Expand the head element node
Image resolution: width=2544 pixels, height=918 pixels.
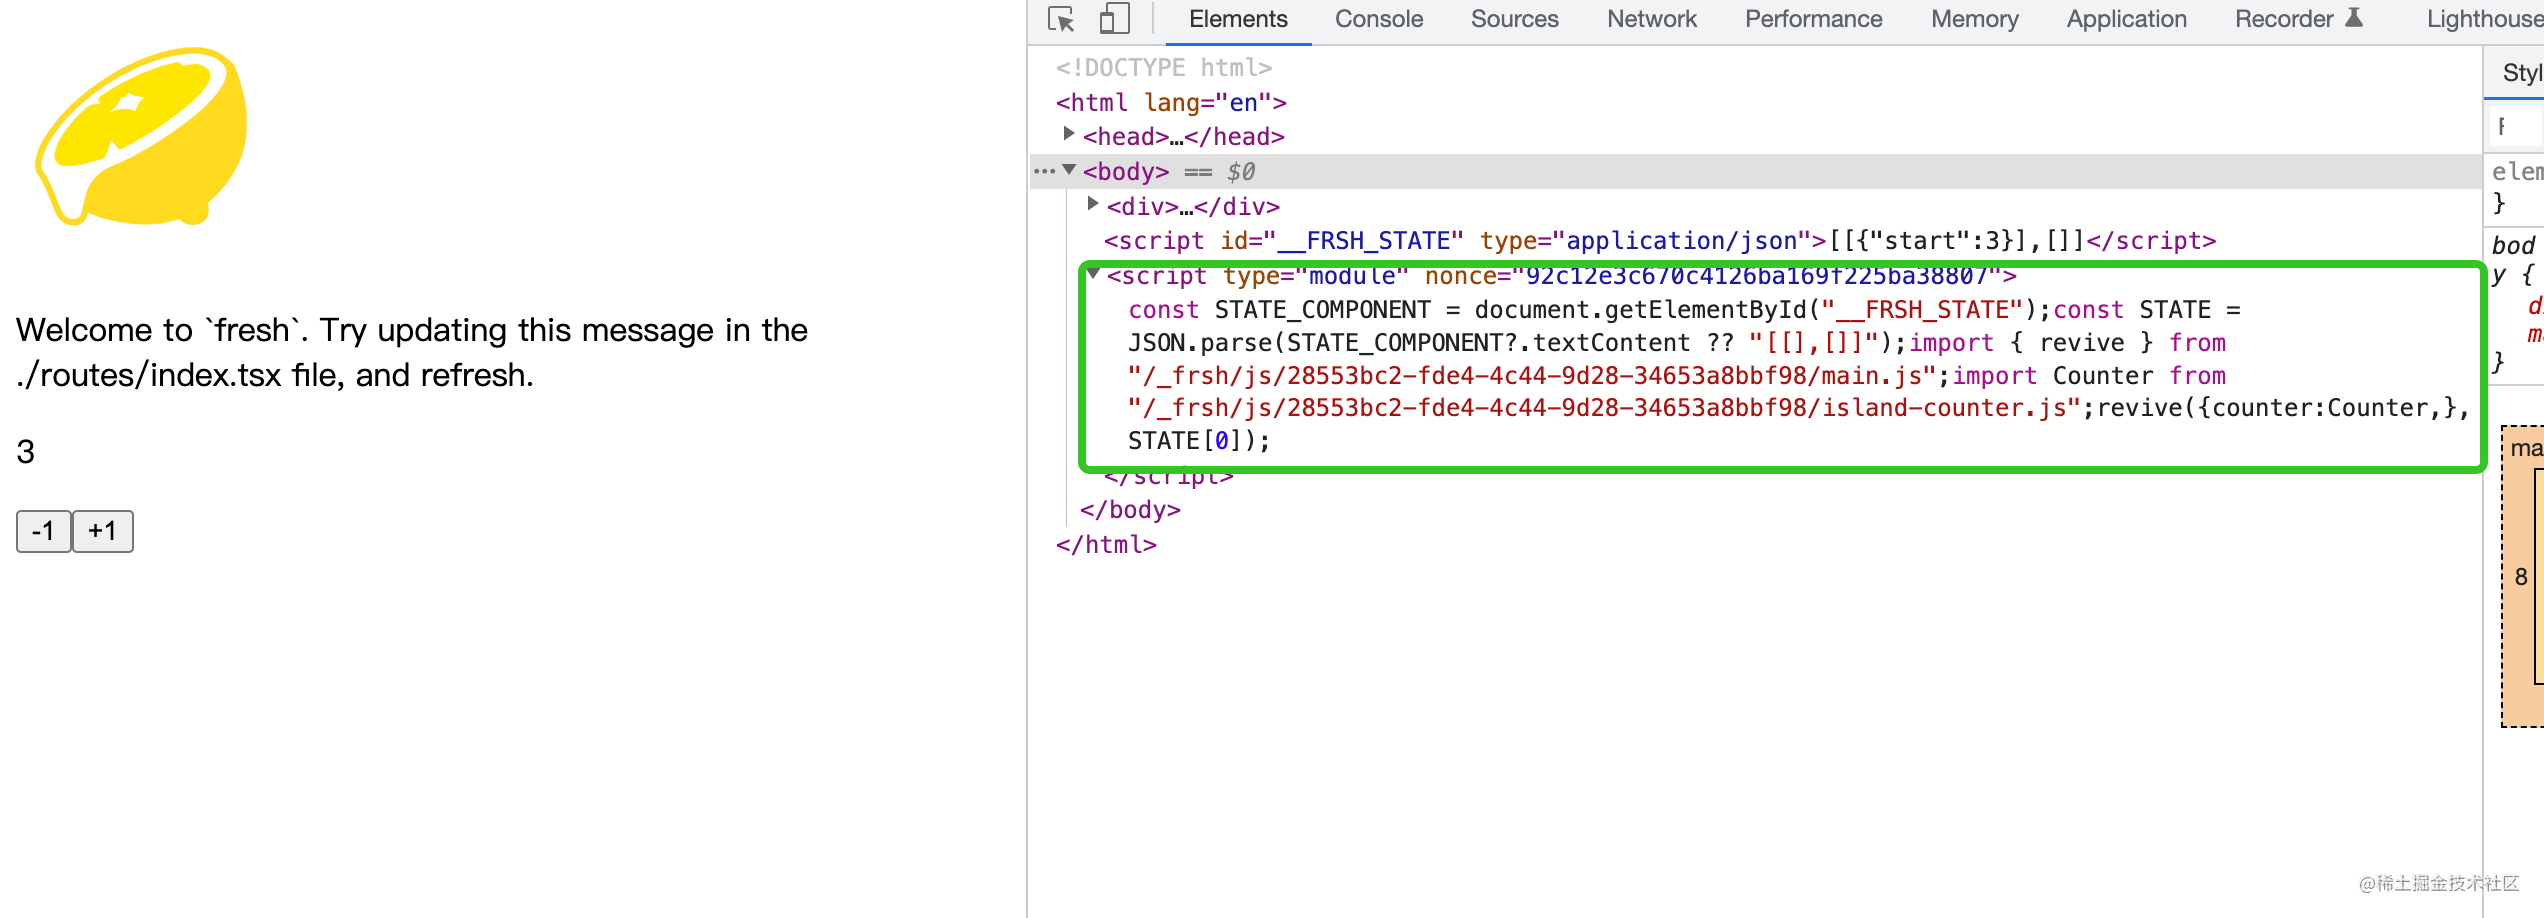click(1068, 134)
